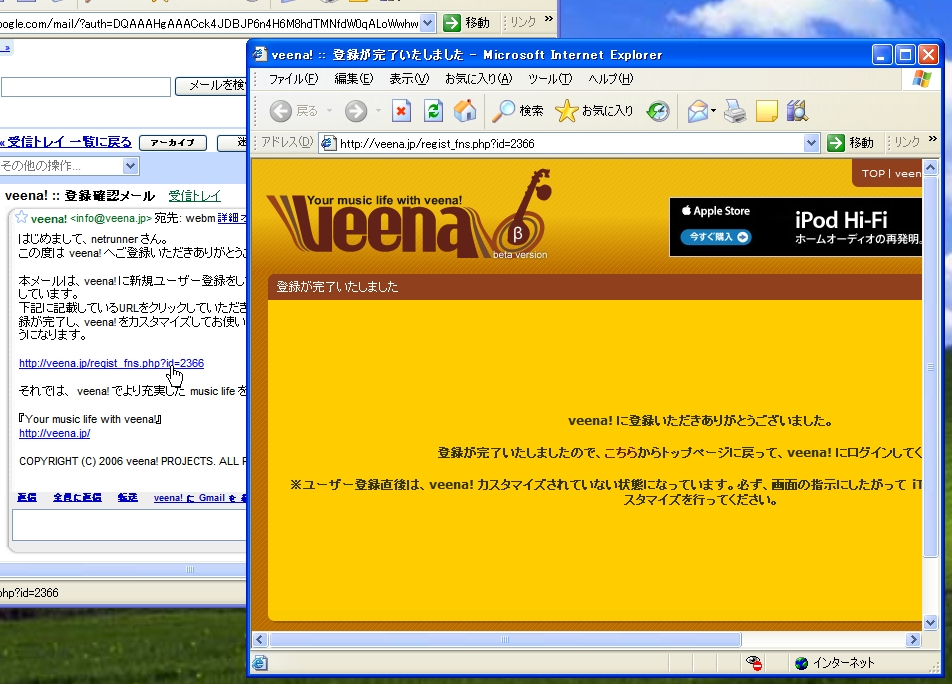952x684 pixels.
Task: Click the horizontal scrollbar thumb in veena! window
Action: 505,640
